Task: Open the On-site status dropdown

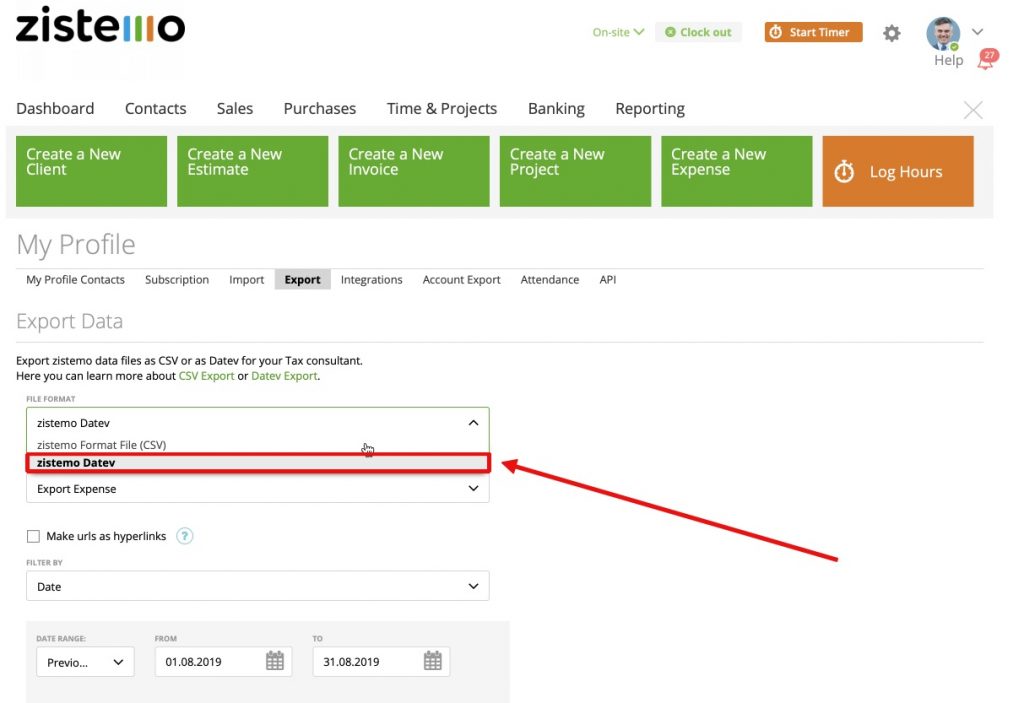Action: click(617, 32)
